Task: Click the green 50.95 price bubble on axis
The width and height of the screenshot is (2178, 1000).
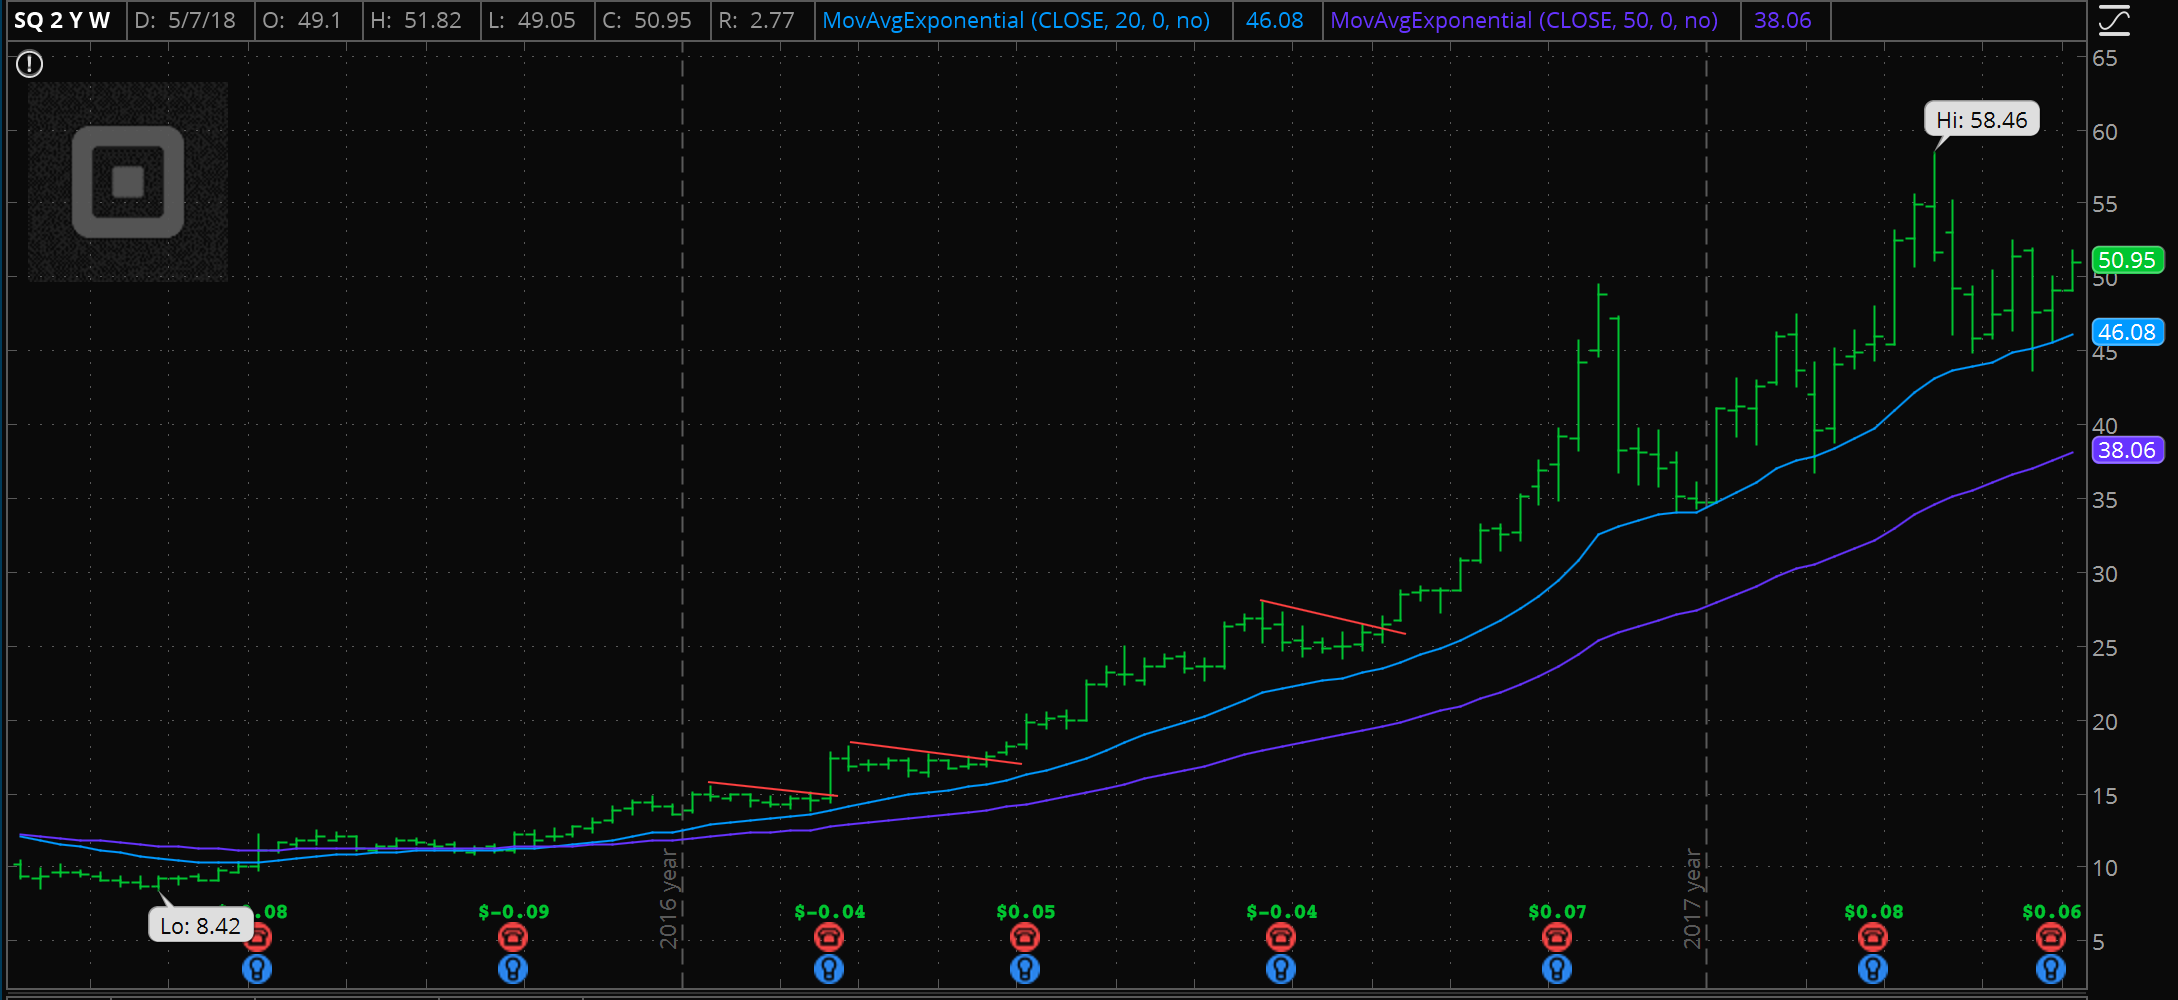Action: coord(2127,260)
